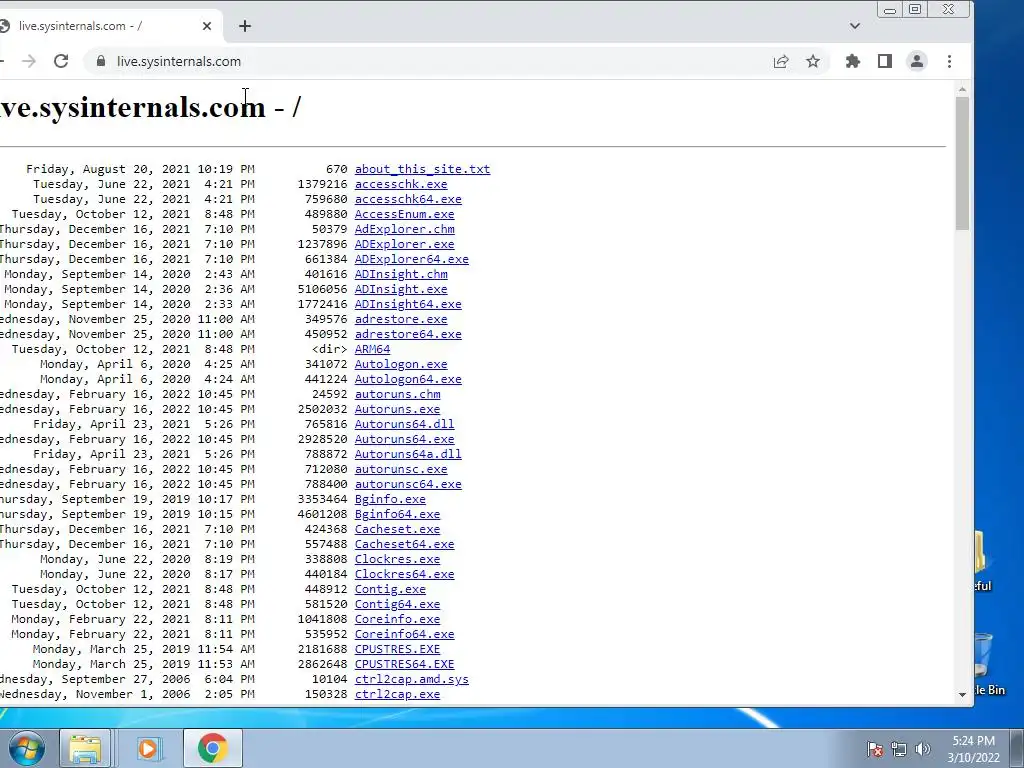Open the ADInsight.chm link

[401, 274]
